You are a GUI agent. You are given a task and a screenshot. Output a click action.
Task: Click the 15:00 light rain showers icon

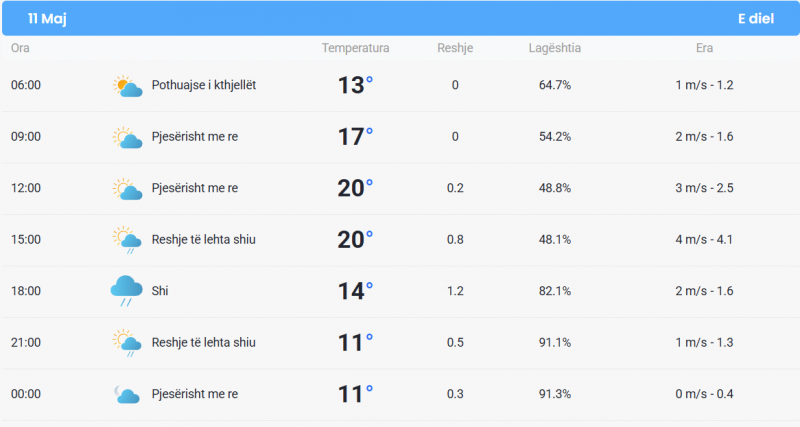click(127, 240)
